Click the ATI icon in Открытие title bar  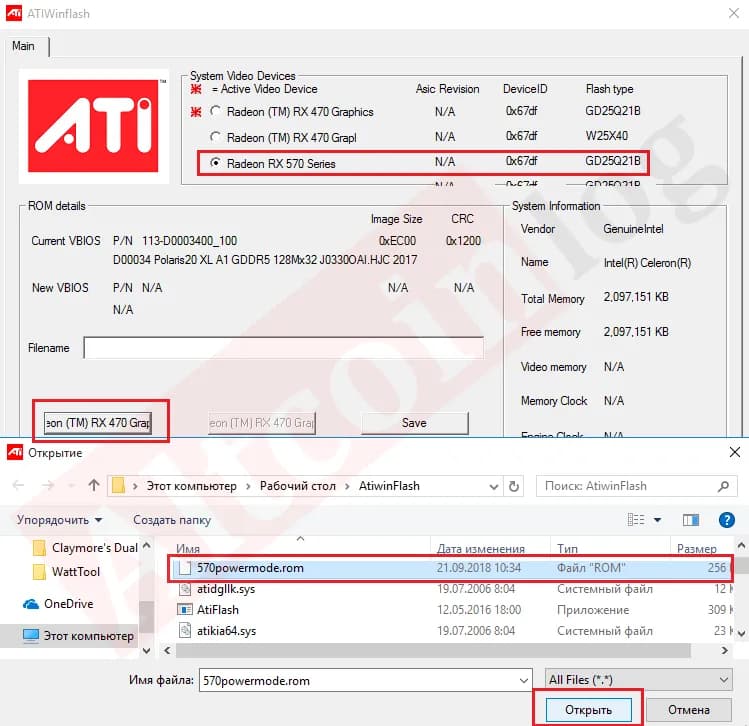coord(14,452)
